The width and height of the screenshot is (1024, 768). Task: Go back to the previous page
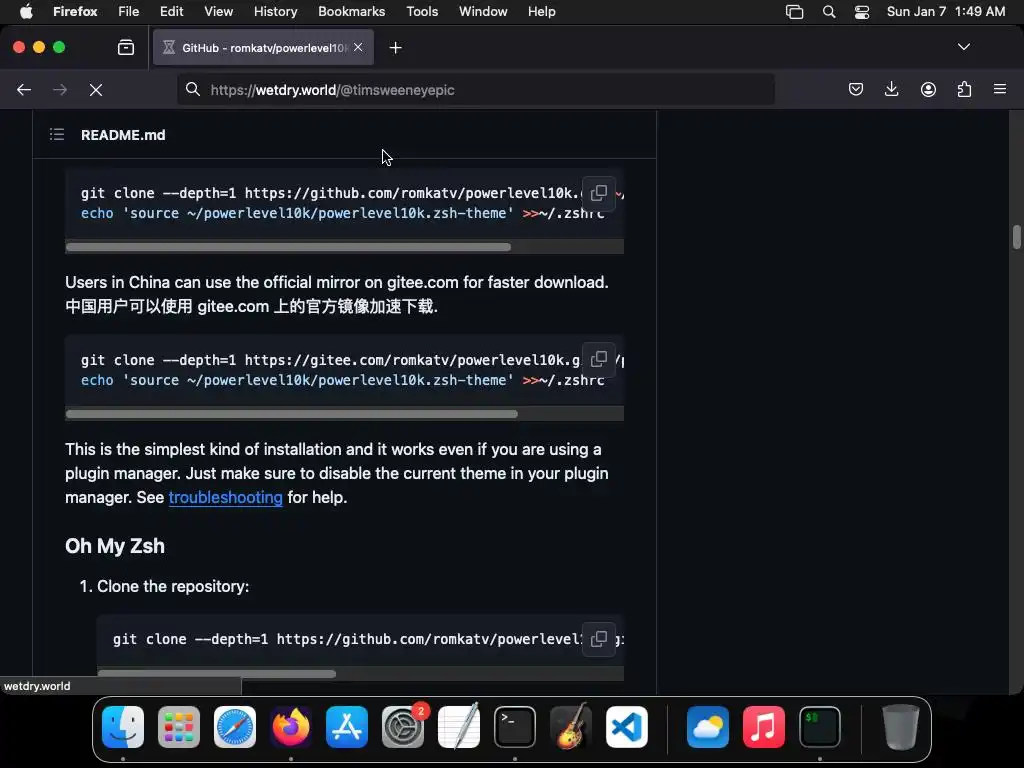click(x=24, y=90)
